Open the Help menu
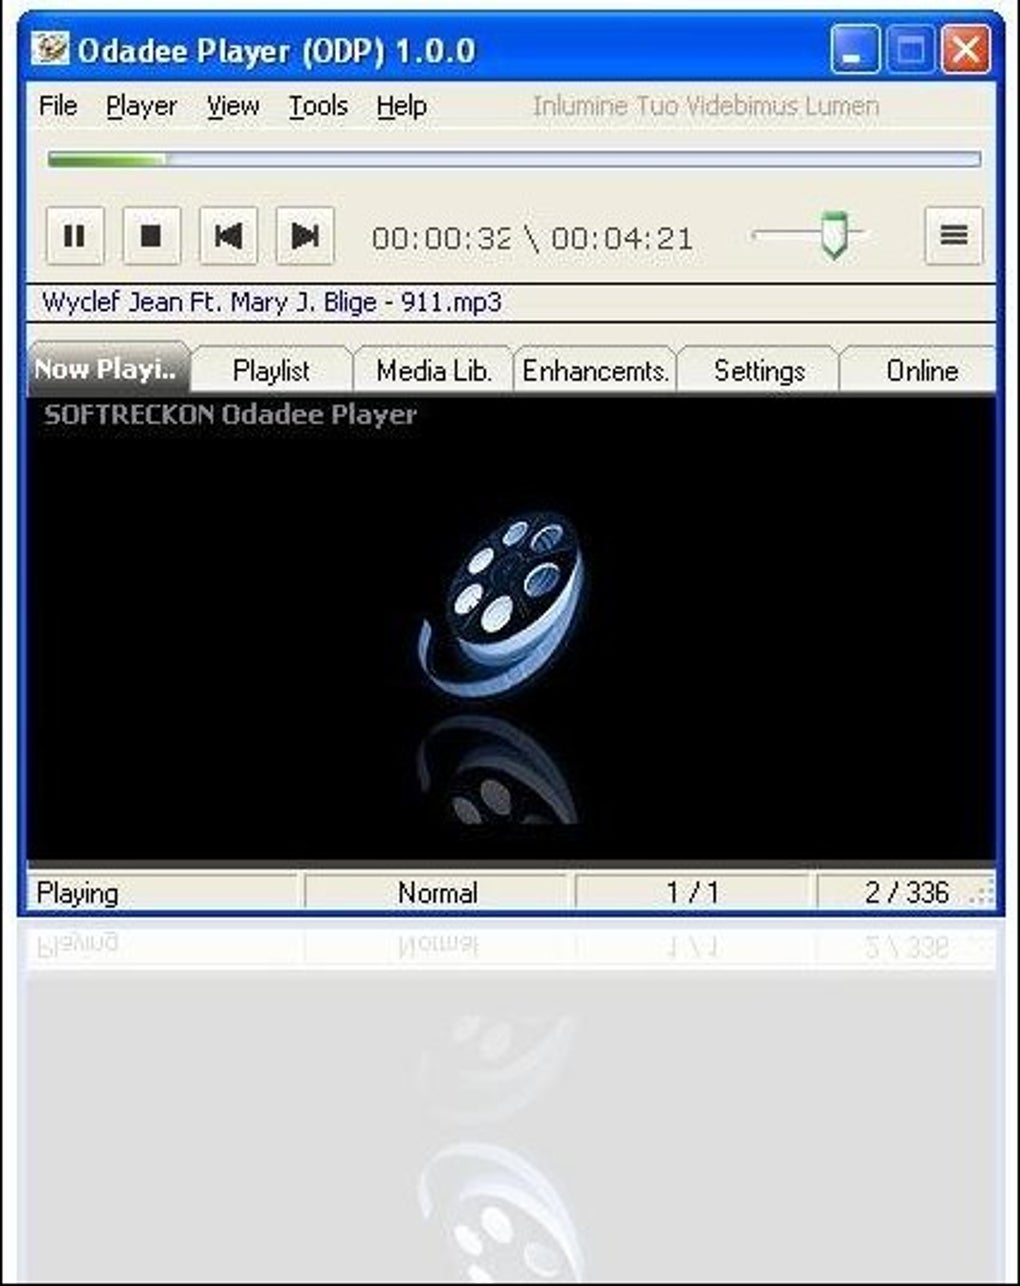The height and width of the screenshot is (1286, 1020). tap(401, 105)
